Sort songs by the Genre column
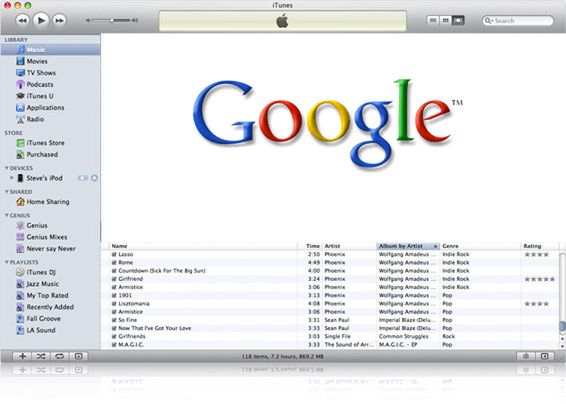The image size is (566, 404). pyautogui.click(x=480, y=246)
